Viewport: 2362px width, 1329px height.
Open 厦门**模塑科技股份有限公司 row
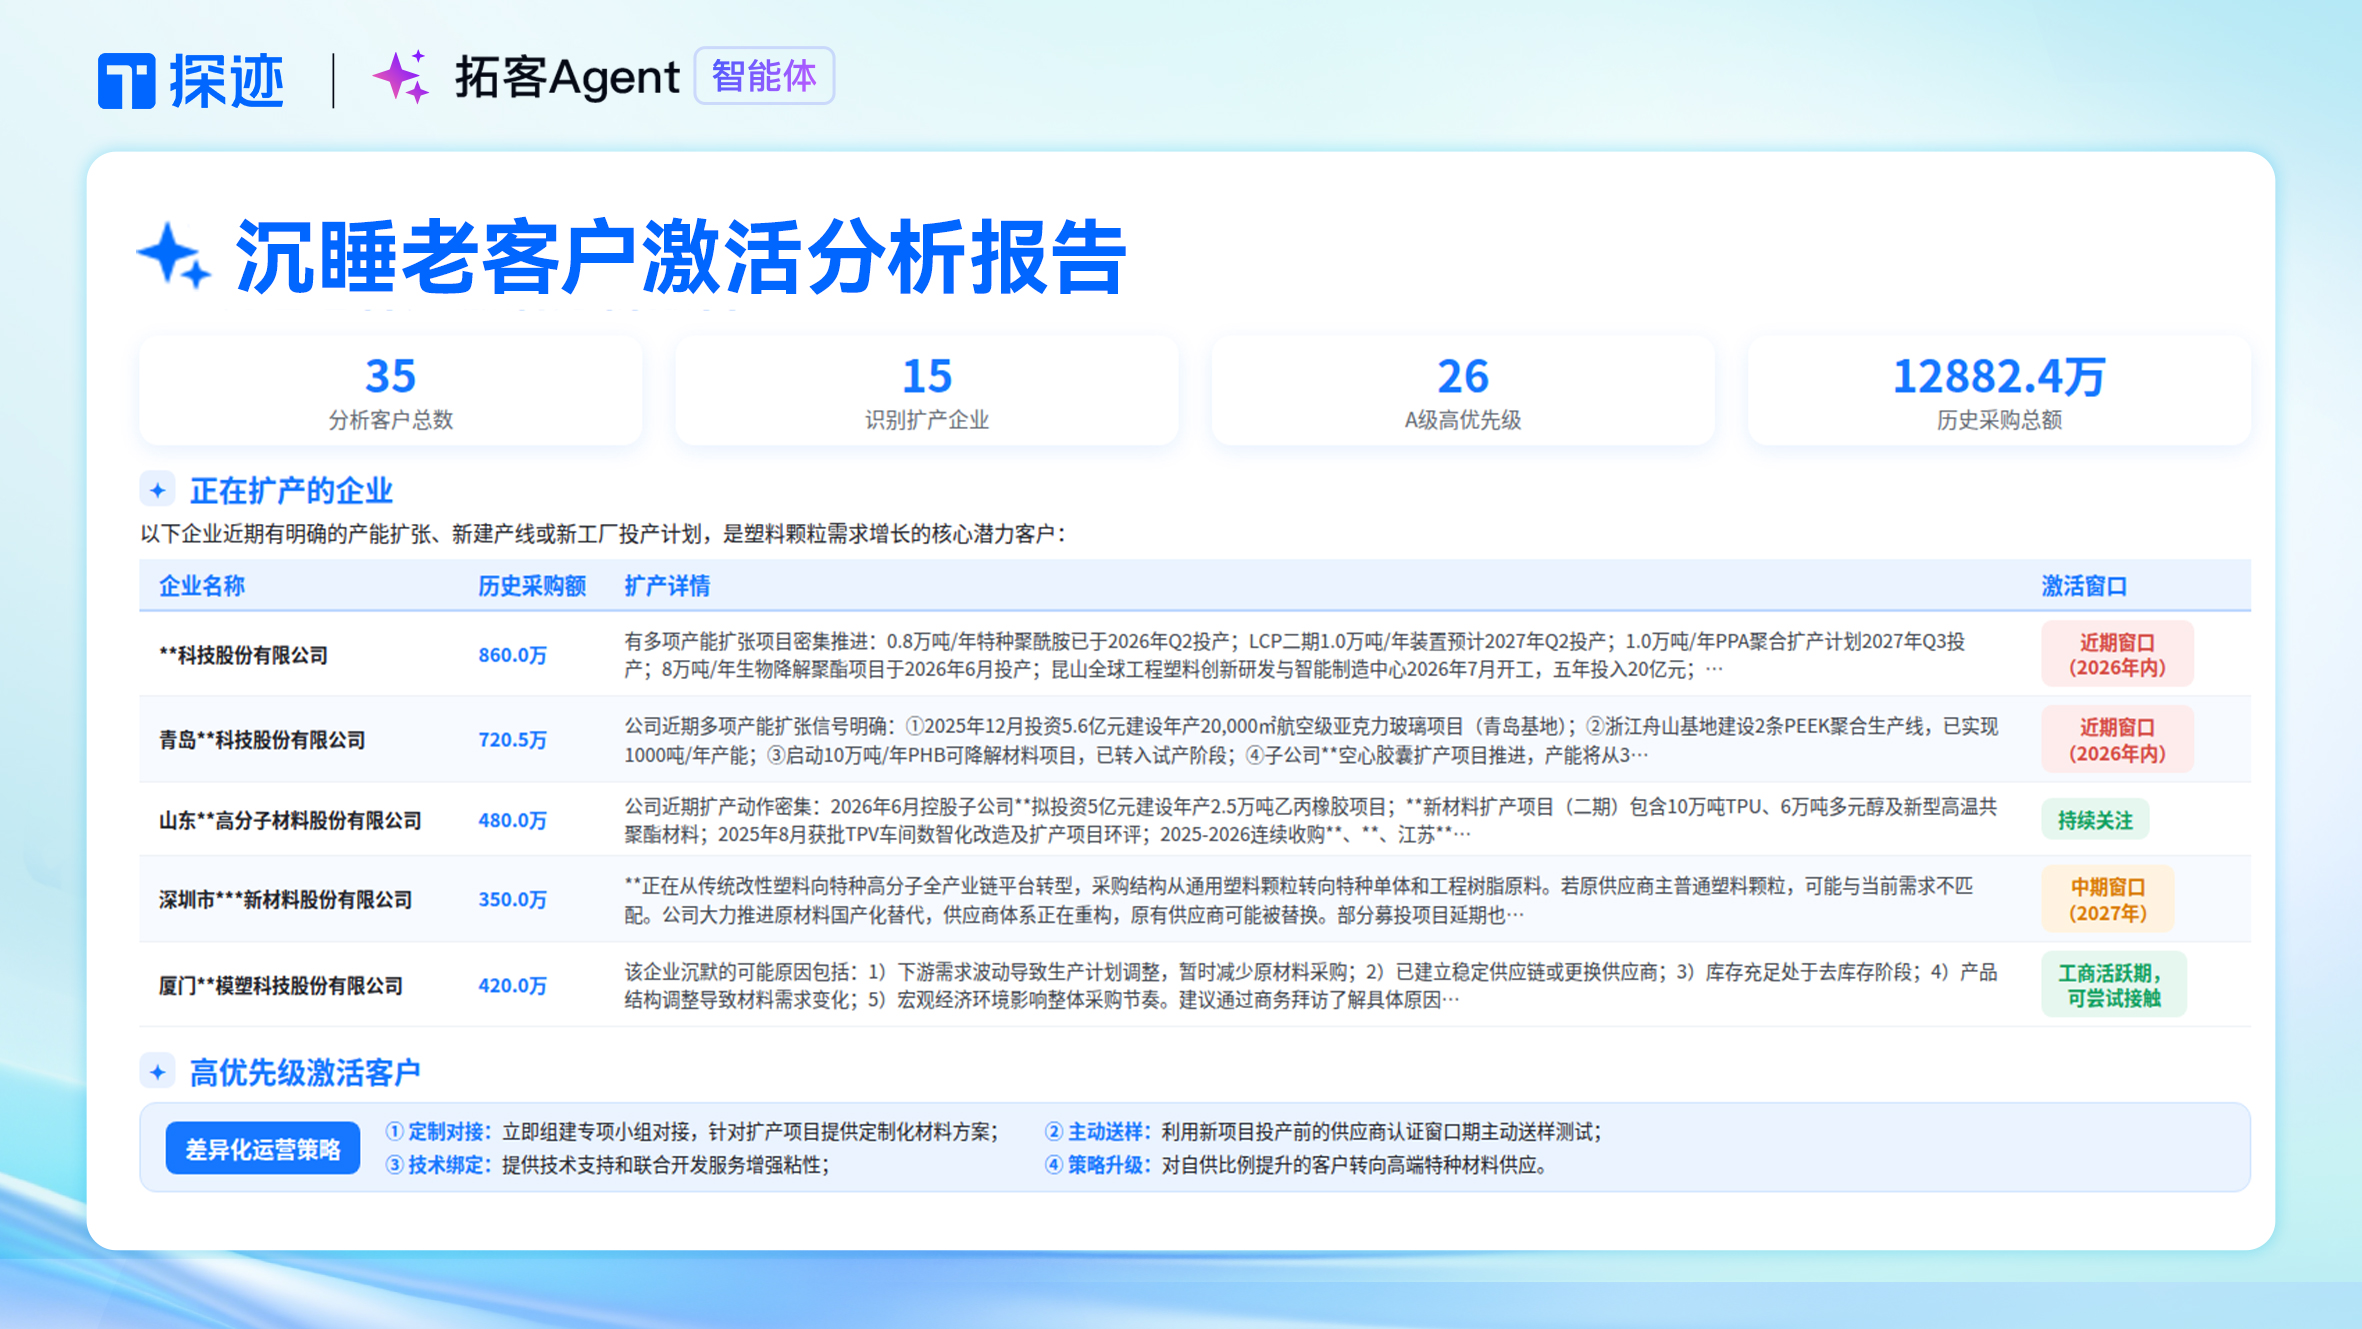coord(1195,985)
